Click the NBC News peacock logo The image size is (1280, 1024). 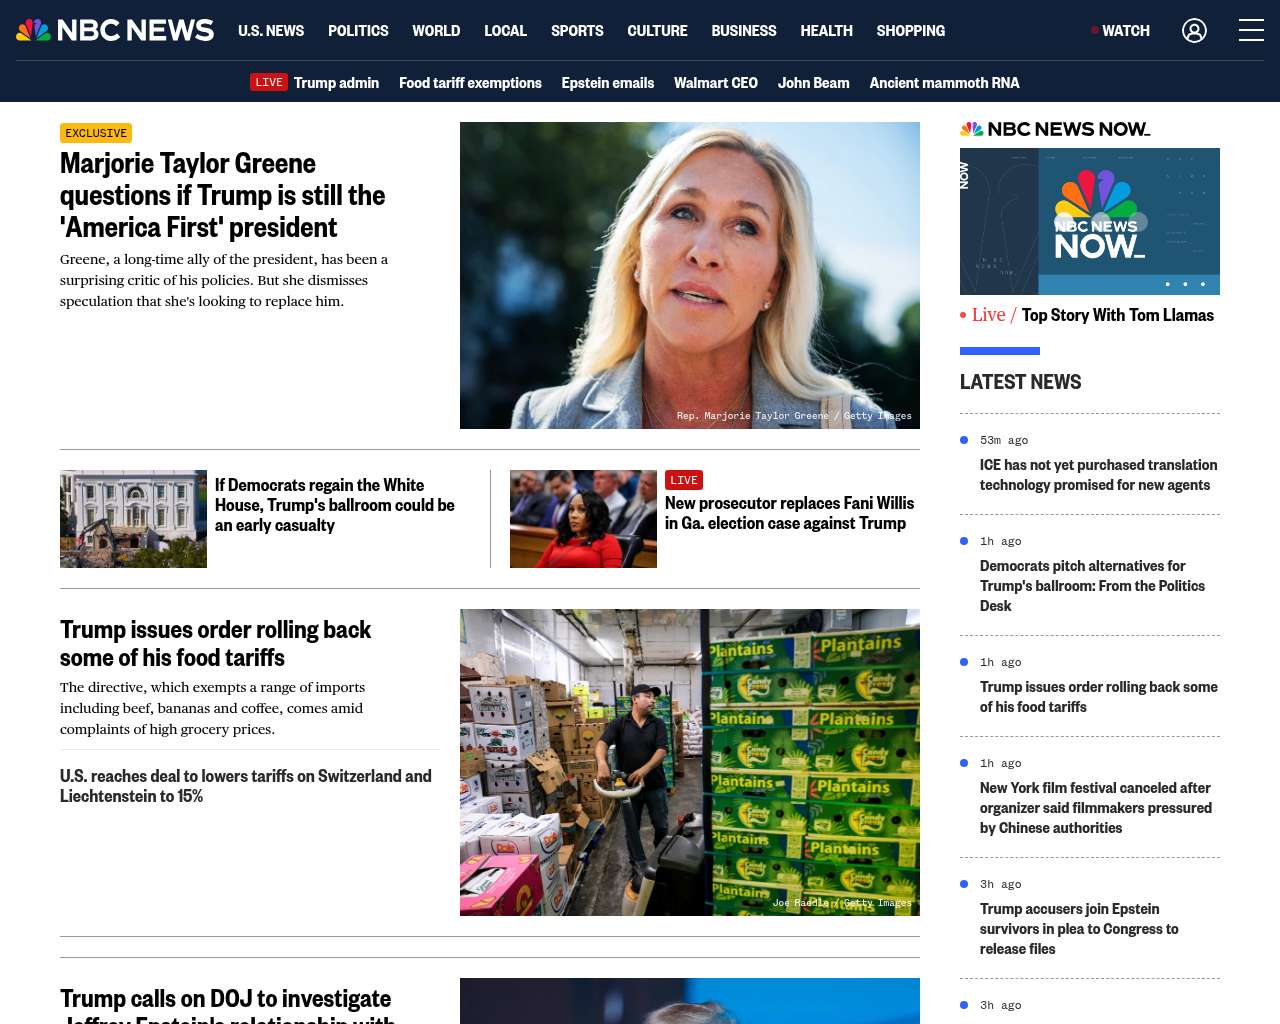(x=115, y=31)
